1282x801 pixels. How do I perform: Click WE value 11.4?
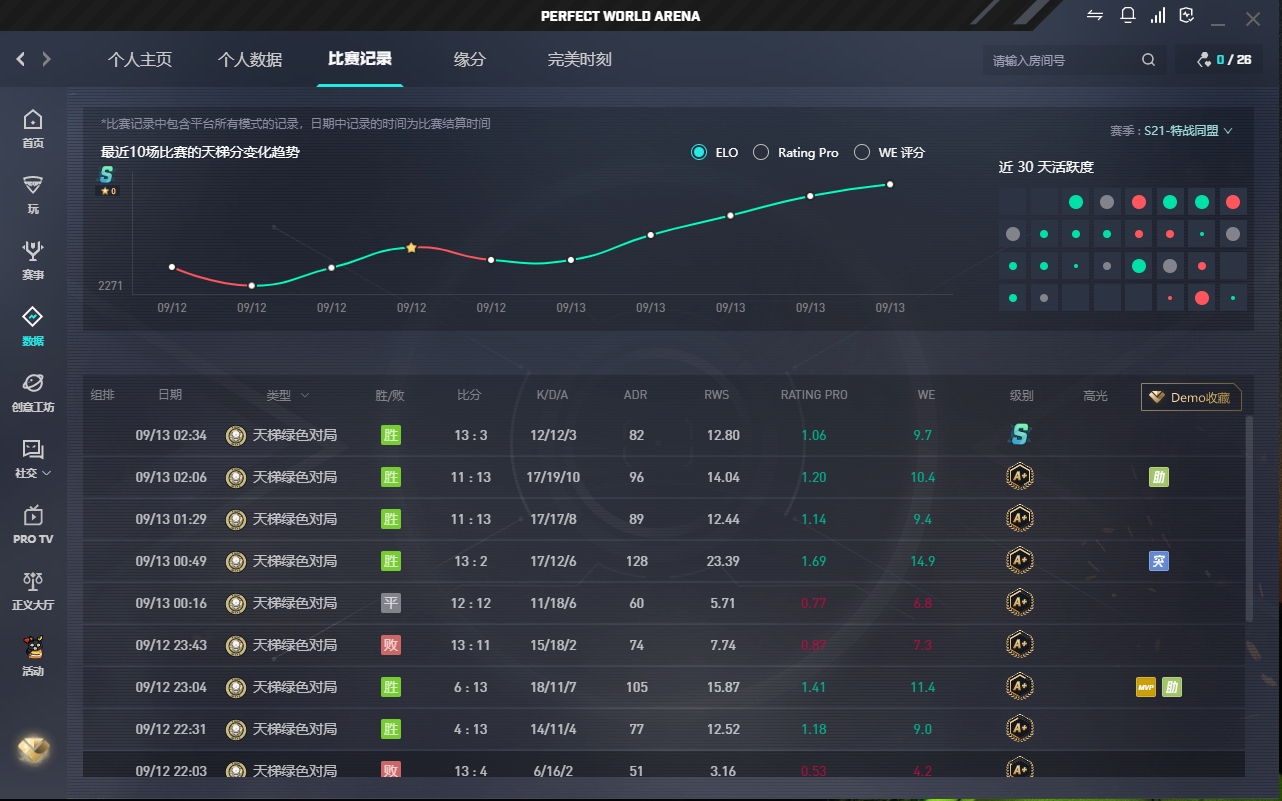[x=922, y=687]
